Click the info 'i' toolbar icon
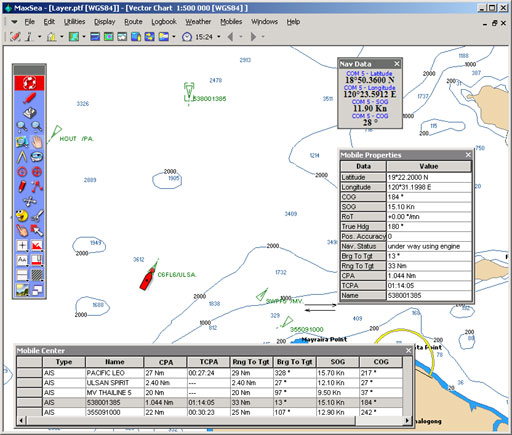Image resolution: width=512 pixels, height=435 pixels. click(30, 36)
